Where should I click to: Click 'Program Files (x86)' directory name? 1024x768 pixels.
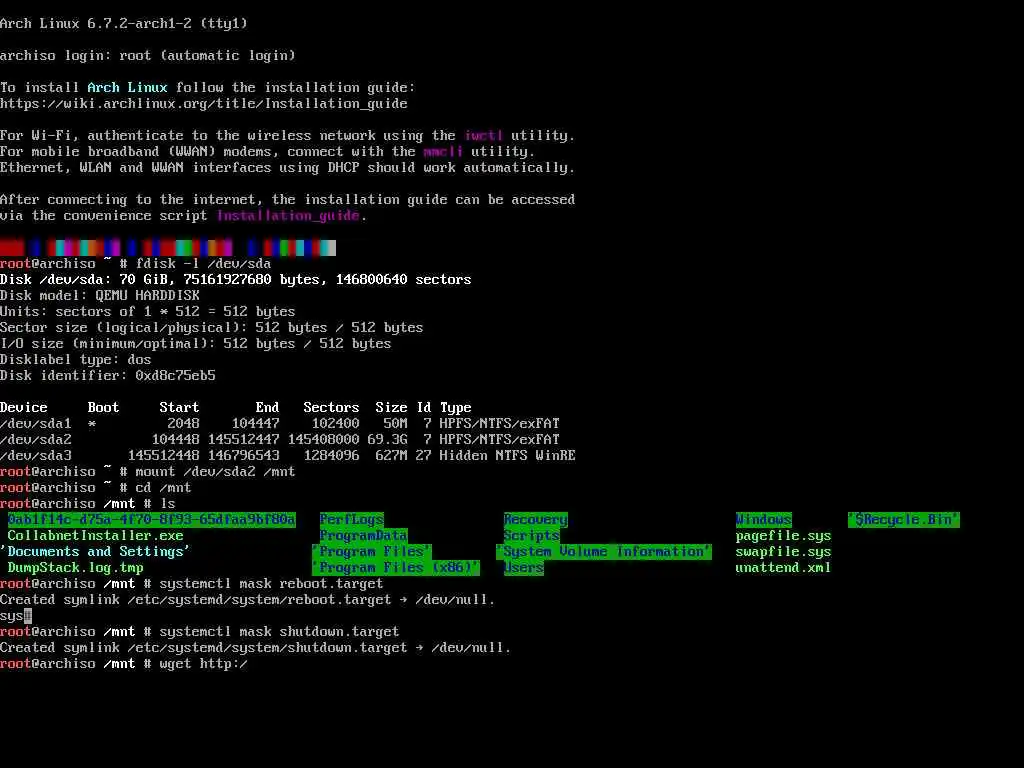tap(396, 568)
